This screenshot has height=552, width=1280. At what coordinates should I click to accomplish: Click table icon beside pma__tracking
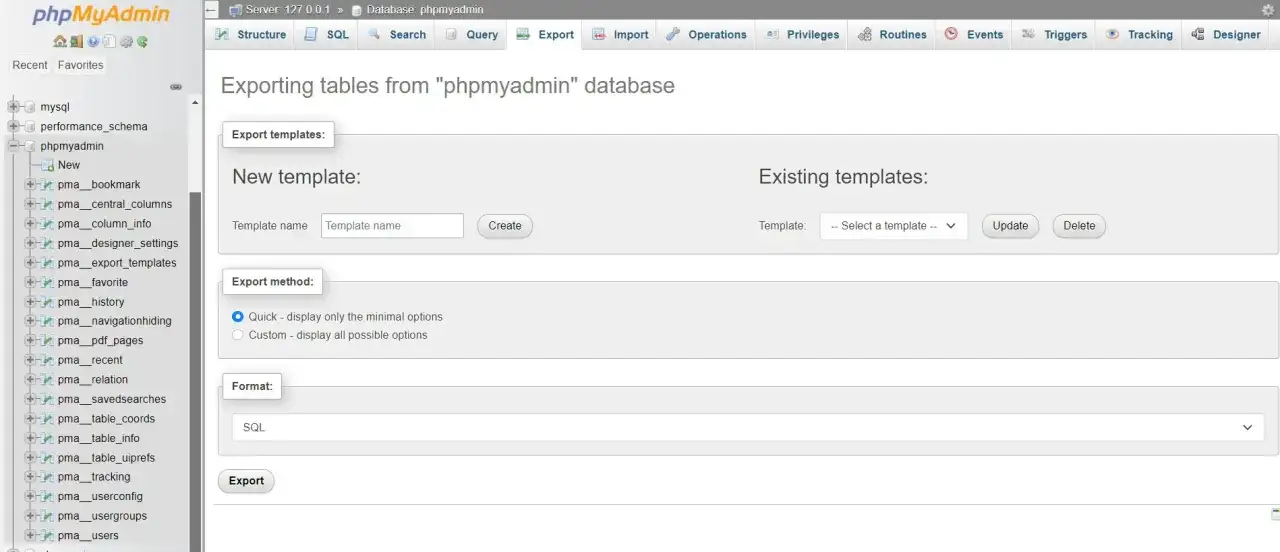pos(47,477)
